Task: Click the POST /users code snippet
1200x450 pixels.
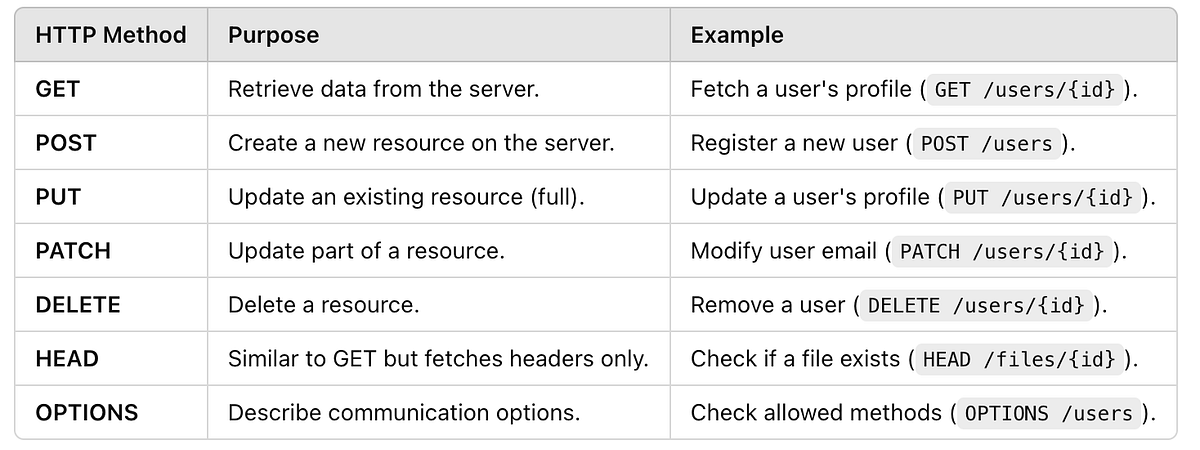Action: click(986, 143)
